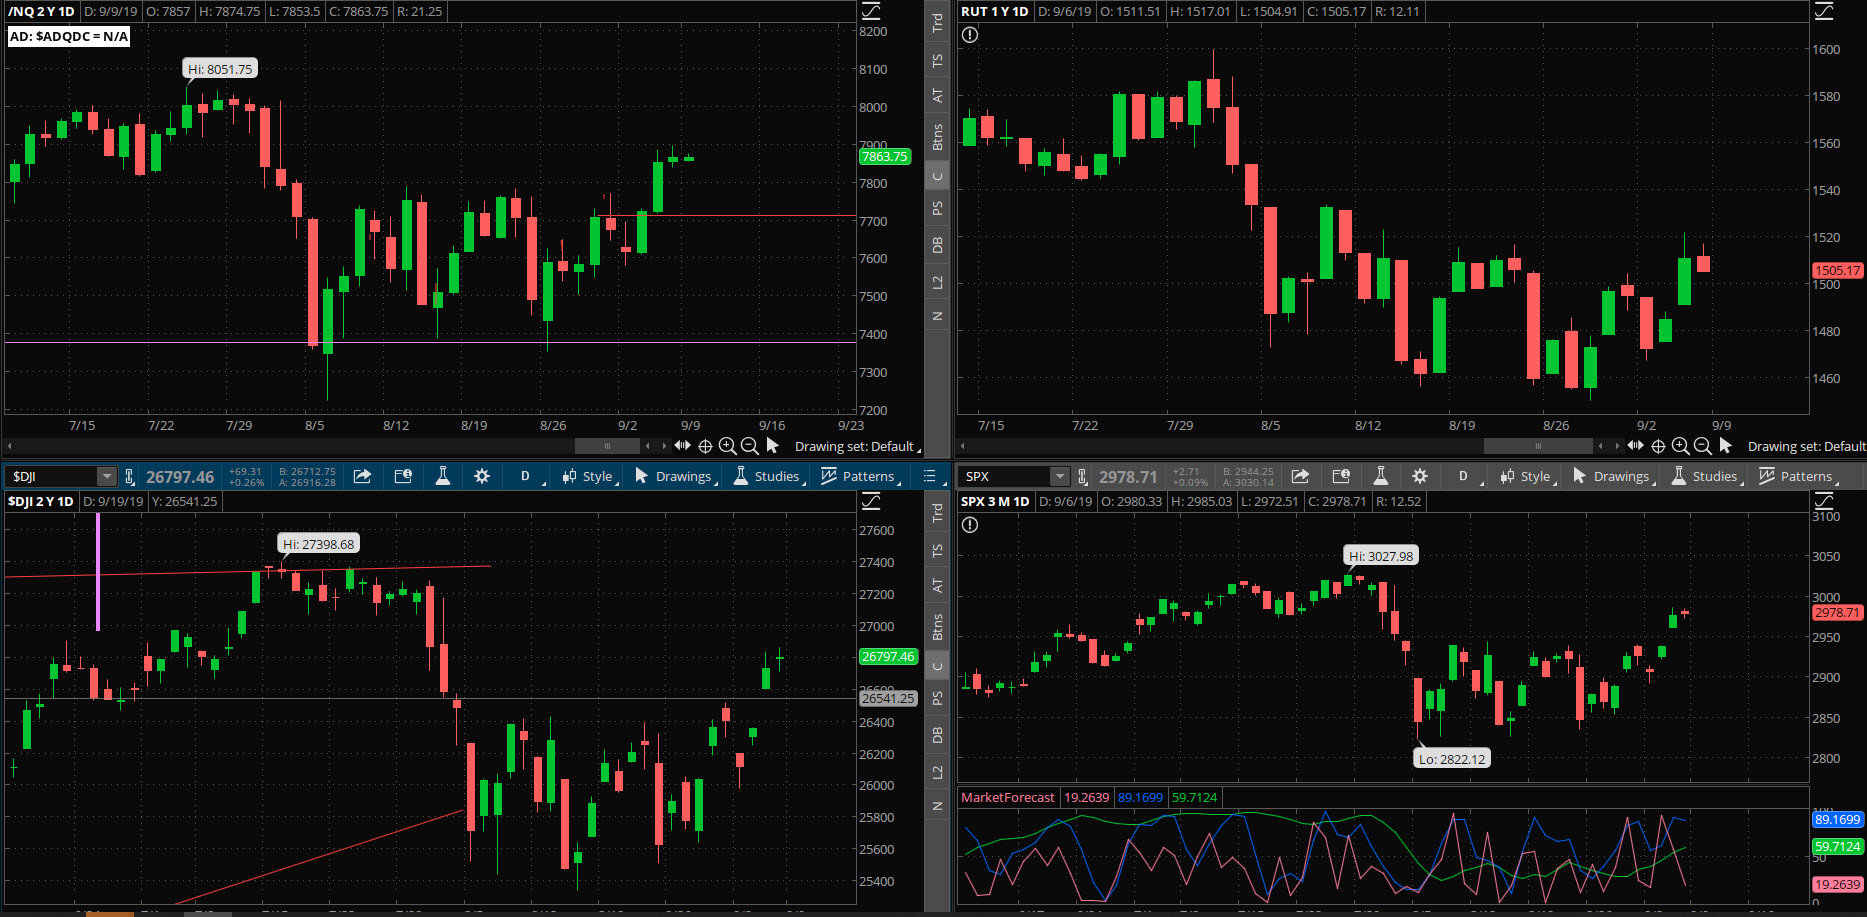
Task: Click the RUT chart horizontal scrollbar thumb
Action: (x=1538, y=446)
